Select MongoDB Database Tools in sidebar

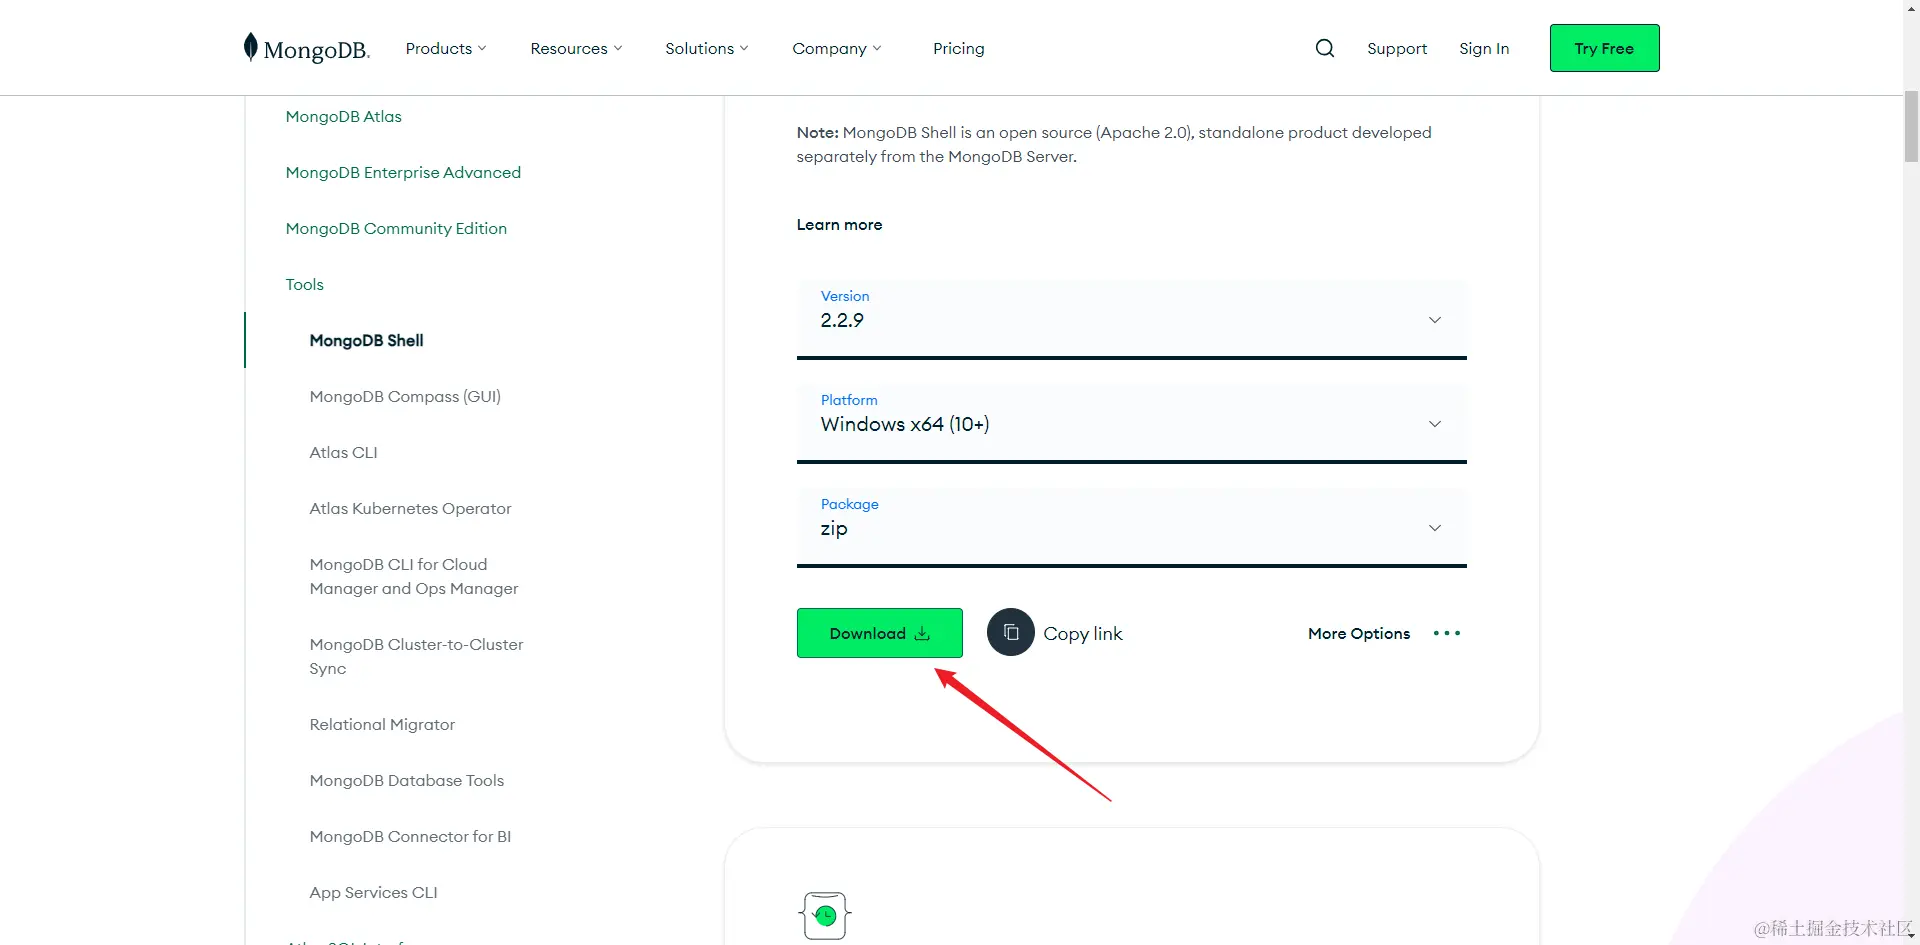click(407, 780)
